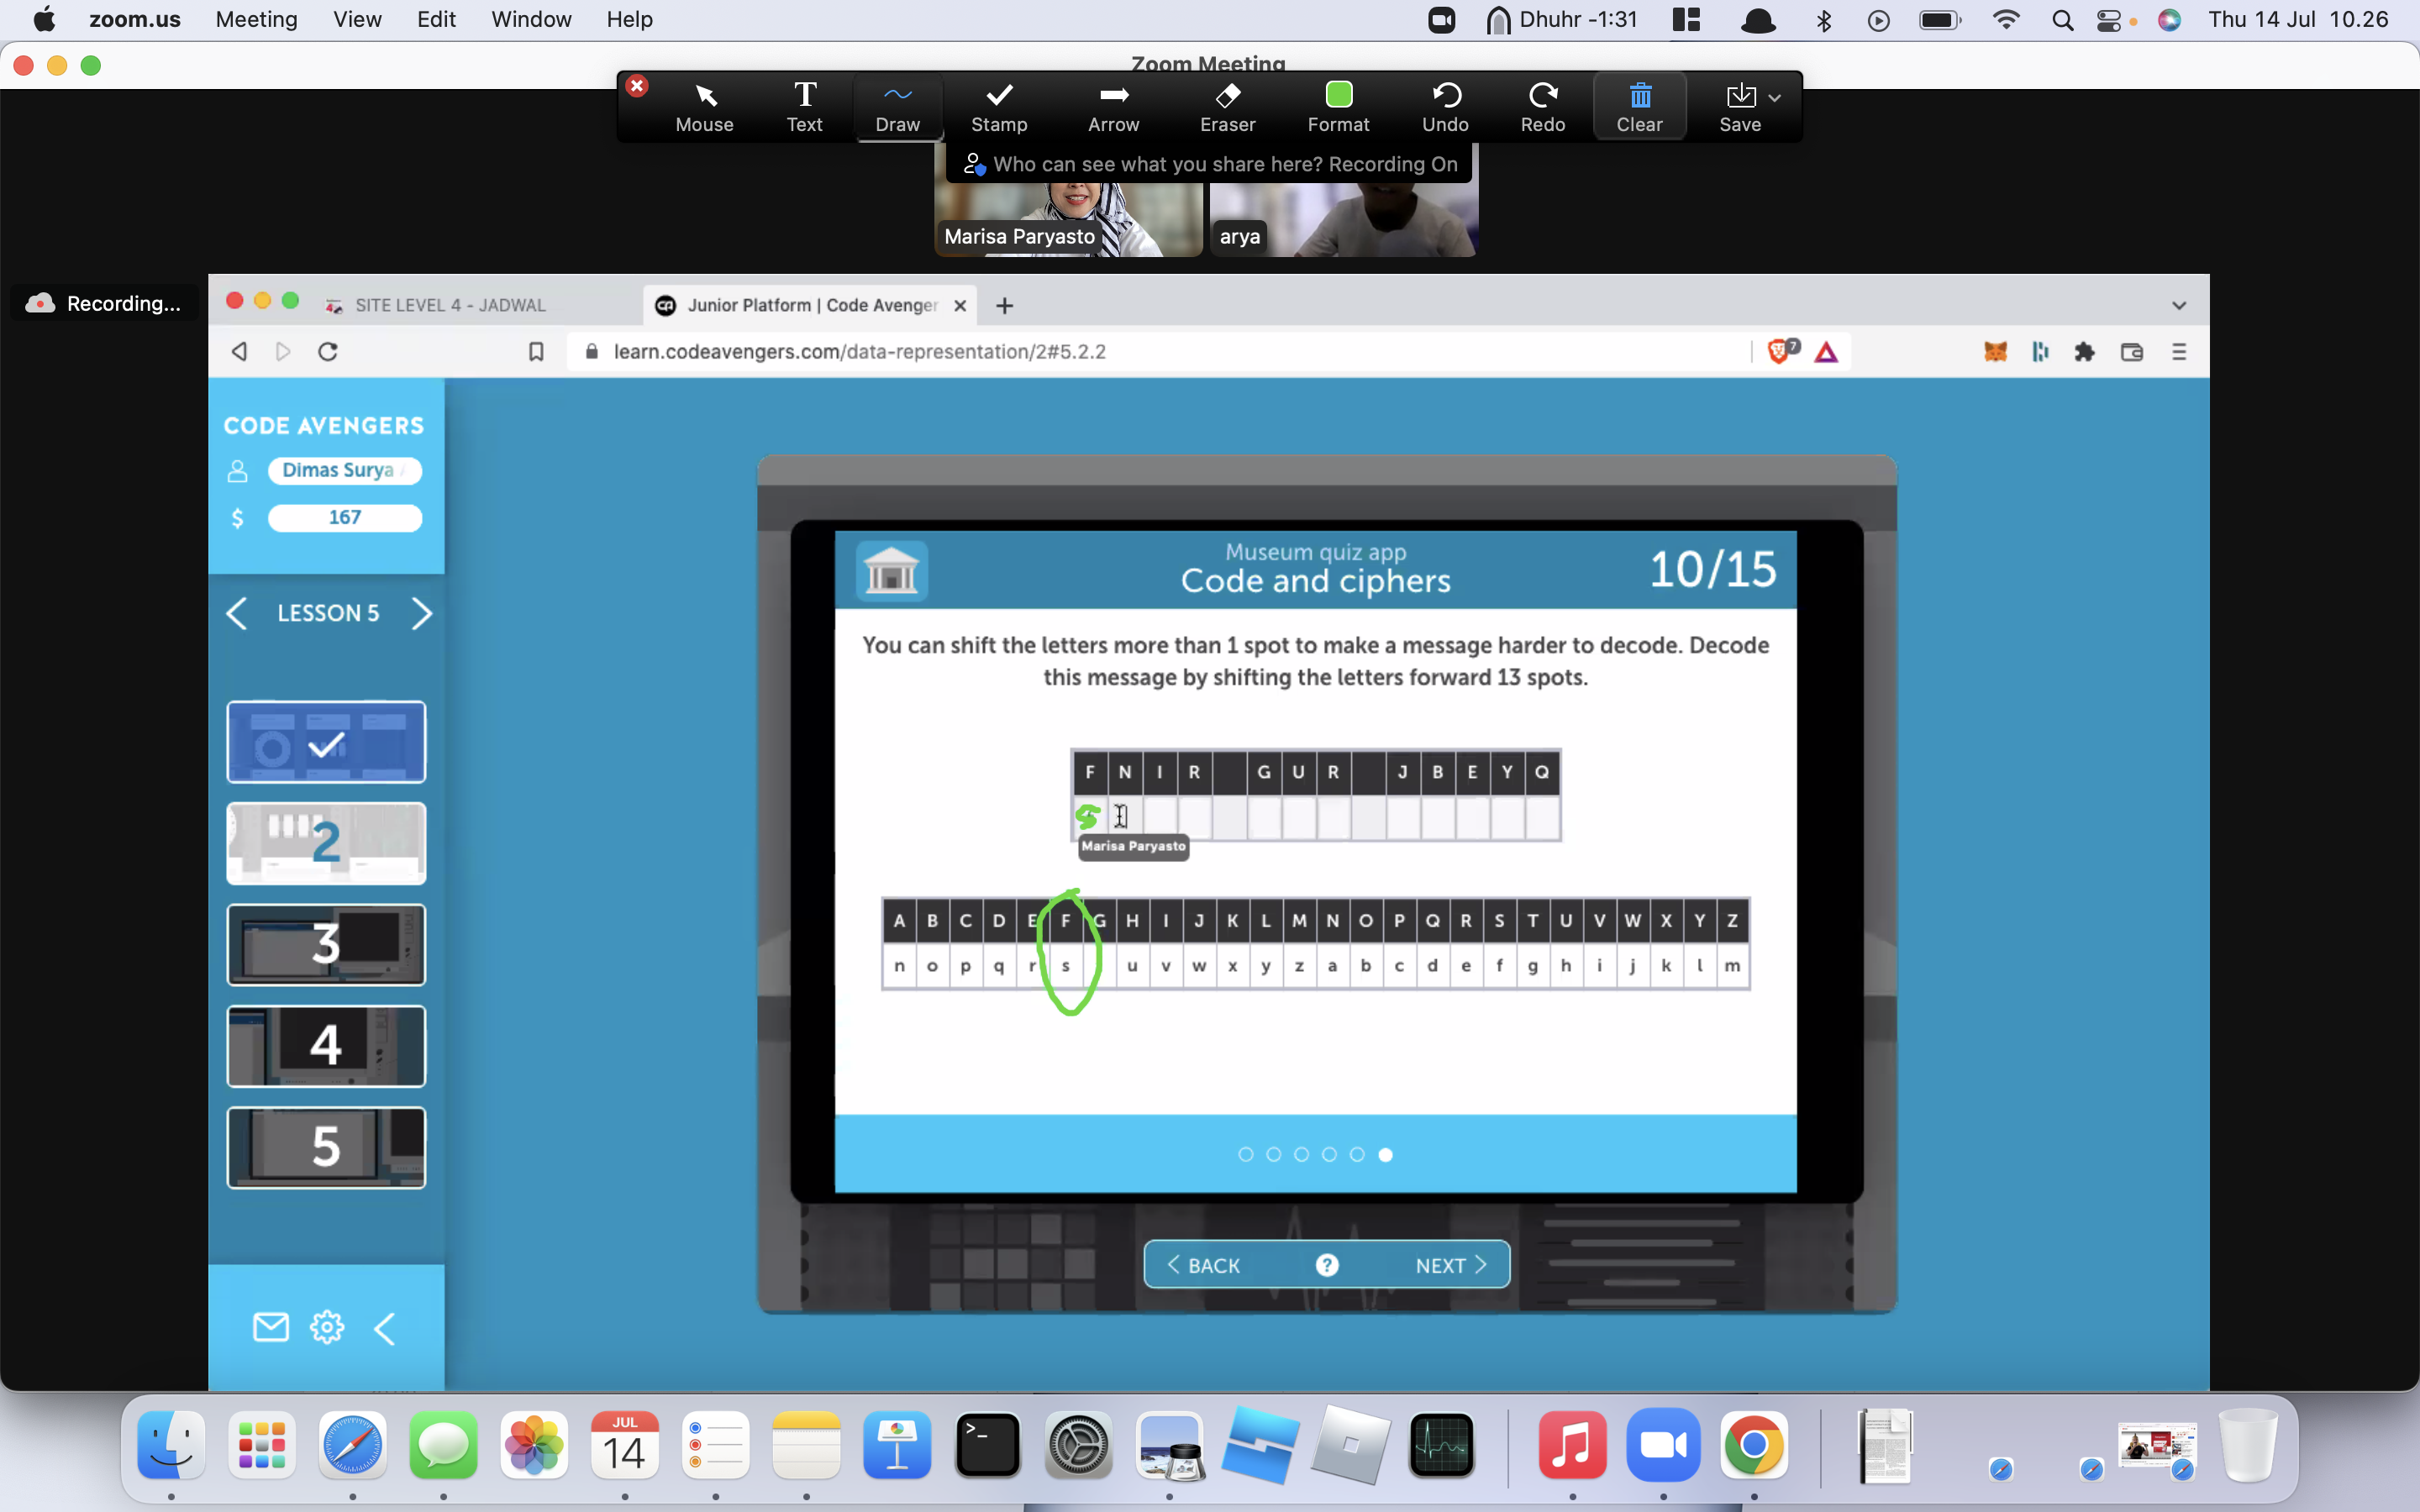The height and width of the screenshot is (1512, 2420).
Task: Open the Code Avengers mail icon
Action: click(x=270, y=1327)
